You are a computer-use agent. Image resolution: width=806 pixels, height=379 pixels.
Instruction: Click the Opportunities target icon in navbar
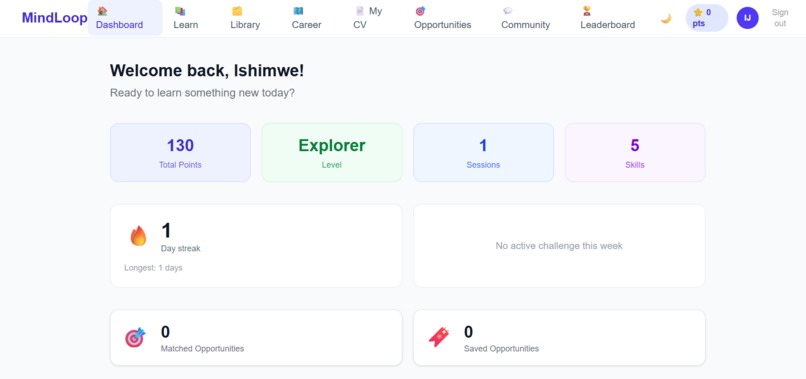pos(420,11)
